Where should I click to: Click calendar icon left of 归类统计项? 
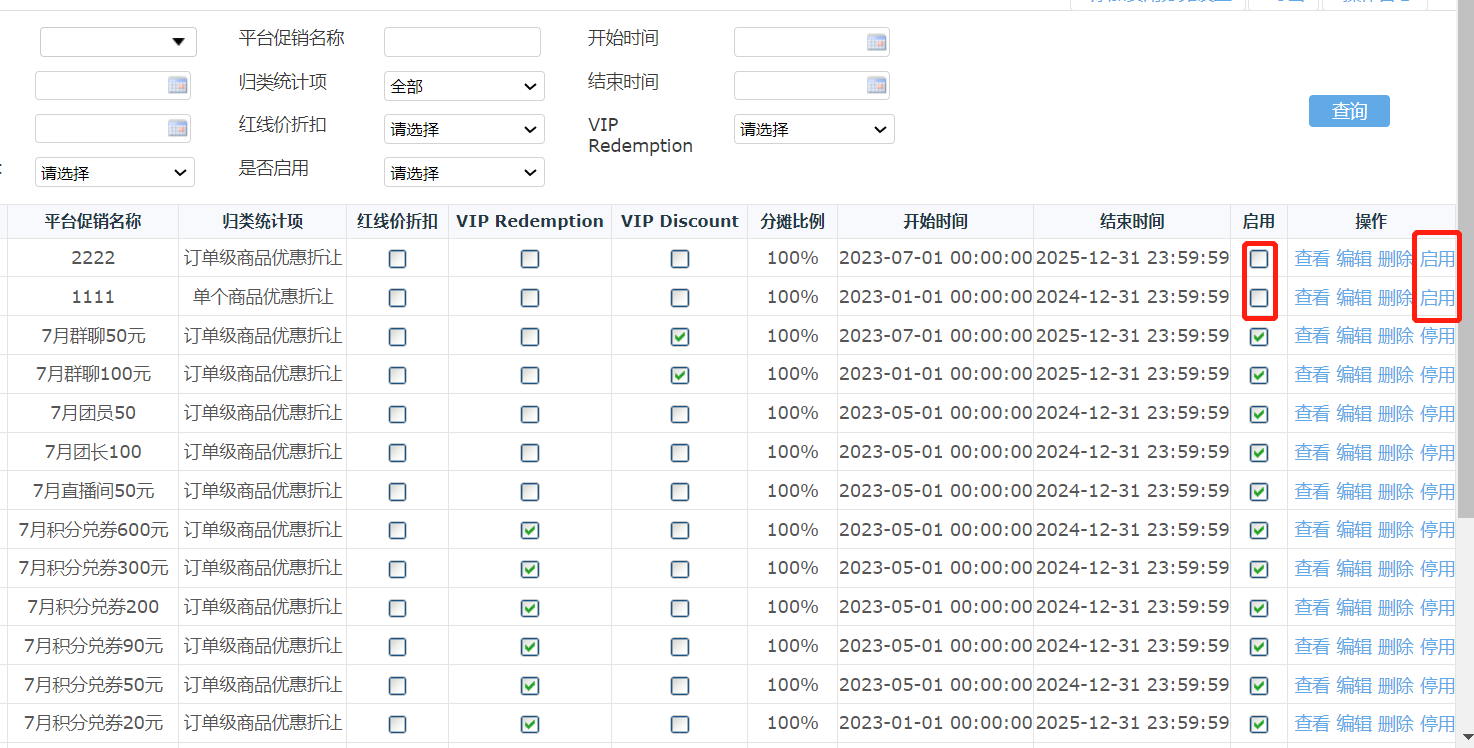pos(178,86)
